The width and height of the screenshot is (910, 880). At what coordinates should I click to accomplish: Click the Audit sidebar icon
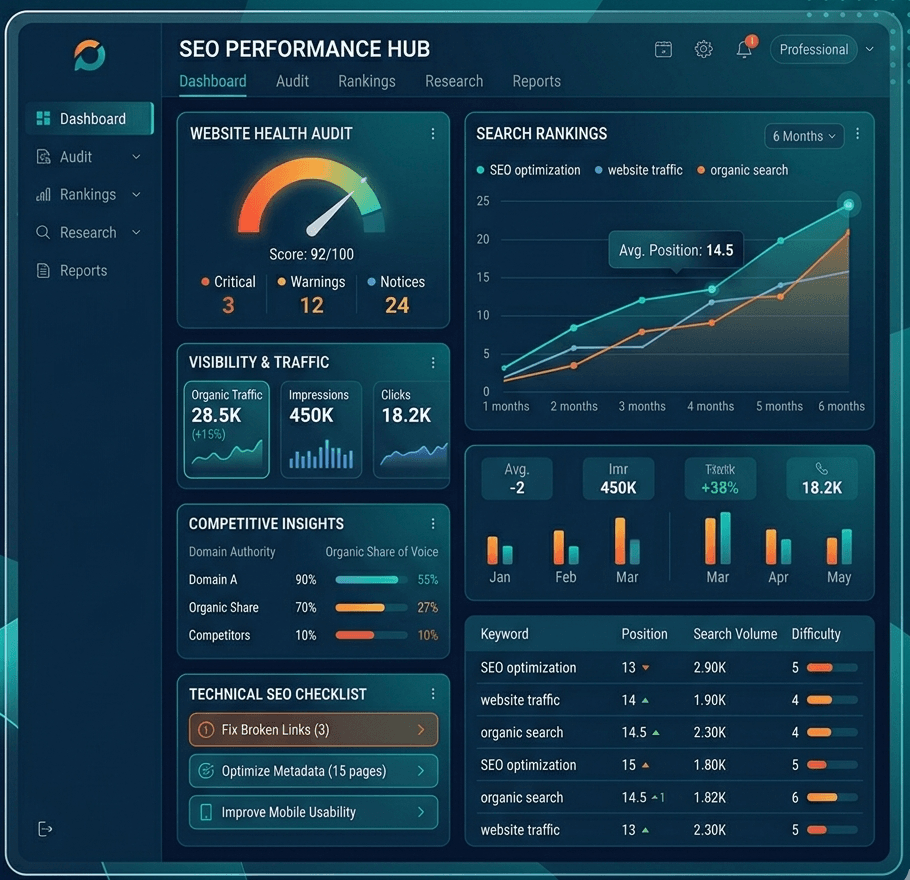click(x=43, y=157)
